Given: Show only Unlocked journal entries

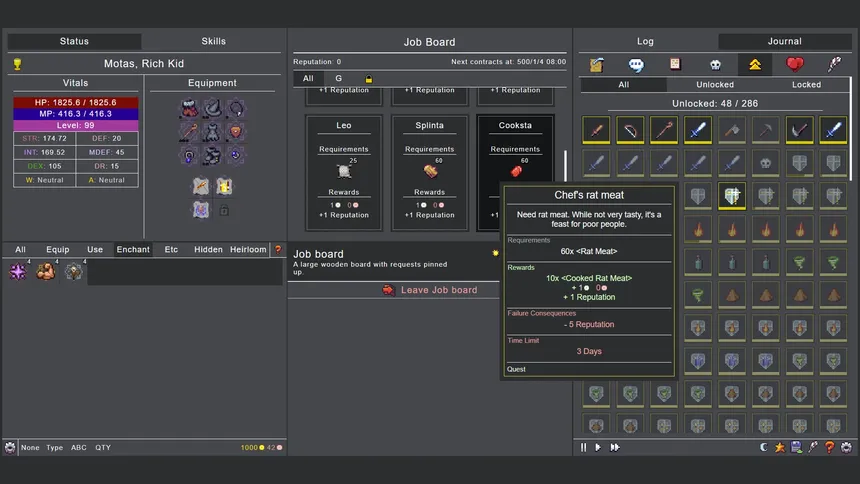Looking at the screenshot, I should coord(714,85).
